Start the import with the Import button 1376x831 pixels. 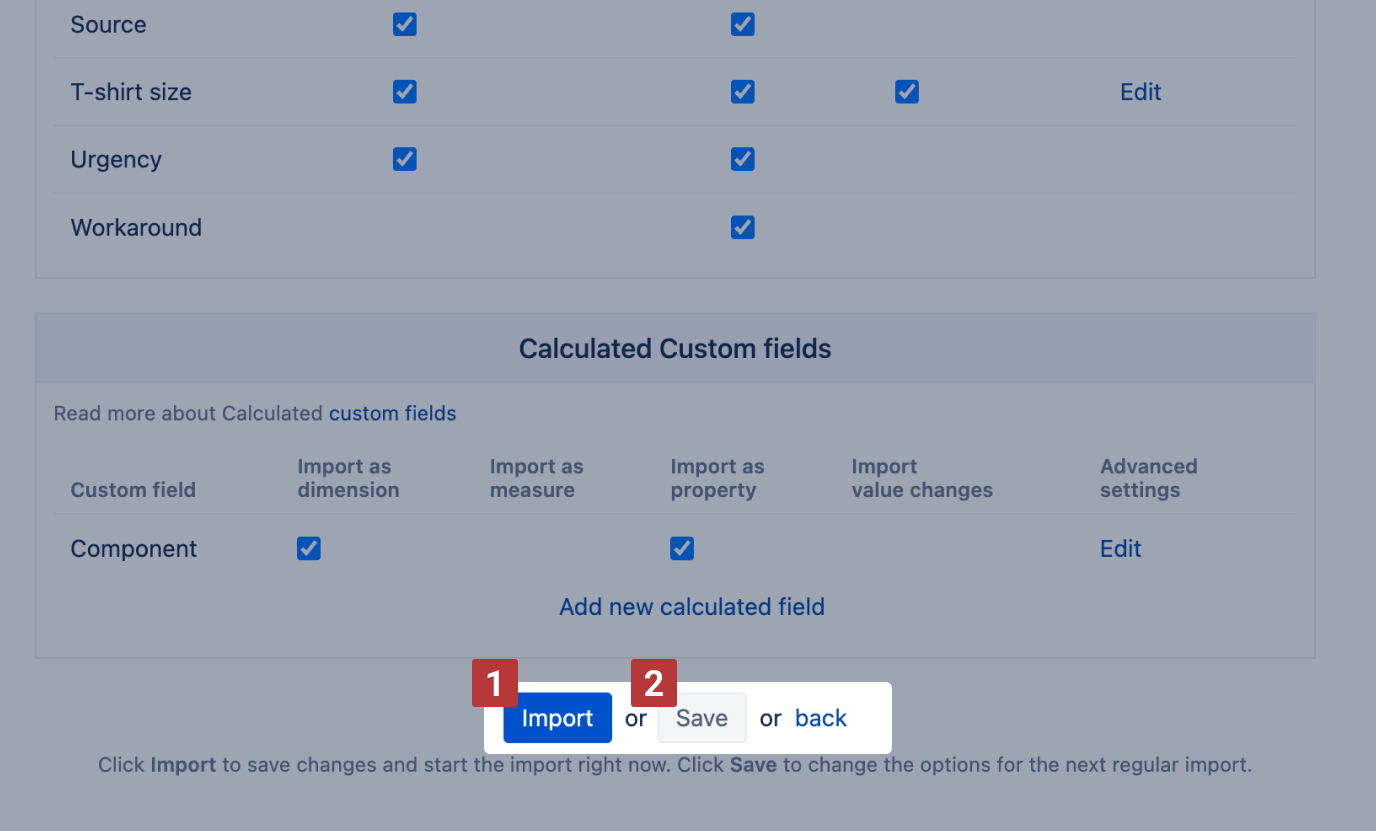[x=557, y=717]
